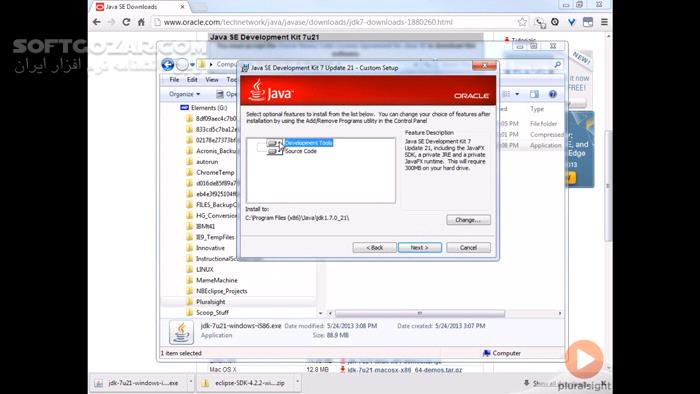The width and height of the screenshot is (700, 394).
Task: Click the Next button in Java setup
Action: click(420, 248)
